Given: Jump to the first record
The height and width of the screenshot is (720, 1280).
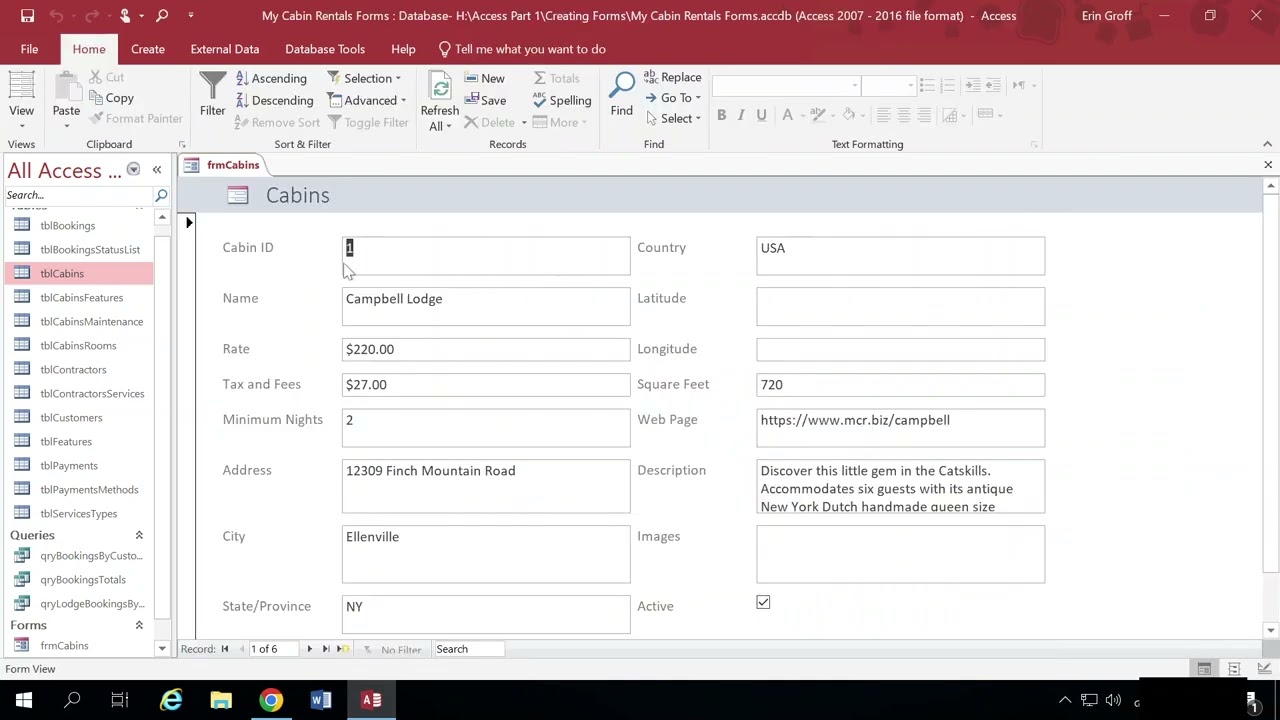Looking at the screenshot, I should [x=225, y=649].
